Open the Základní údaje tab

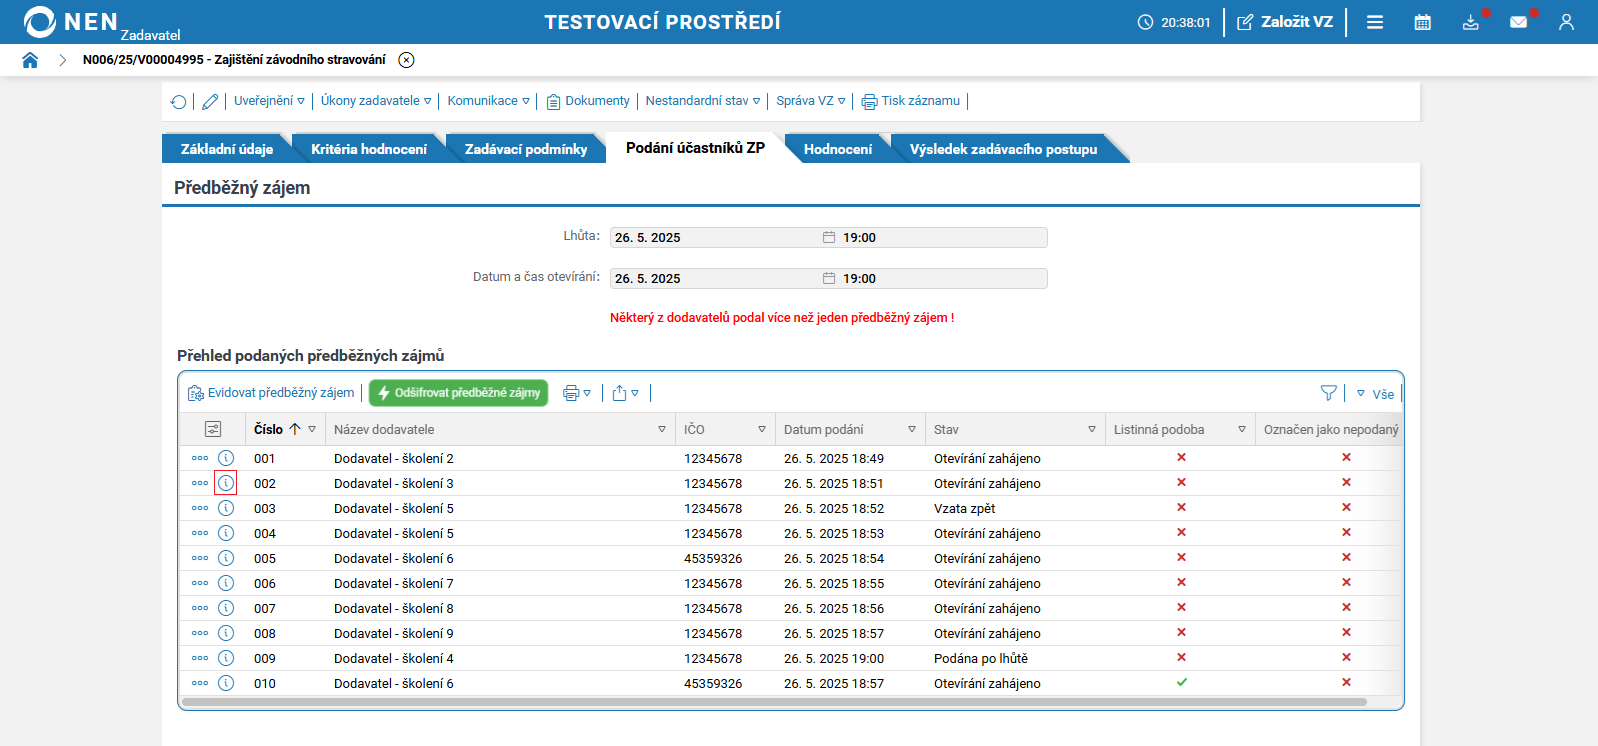pyautogui.click(x=227, y=149)
